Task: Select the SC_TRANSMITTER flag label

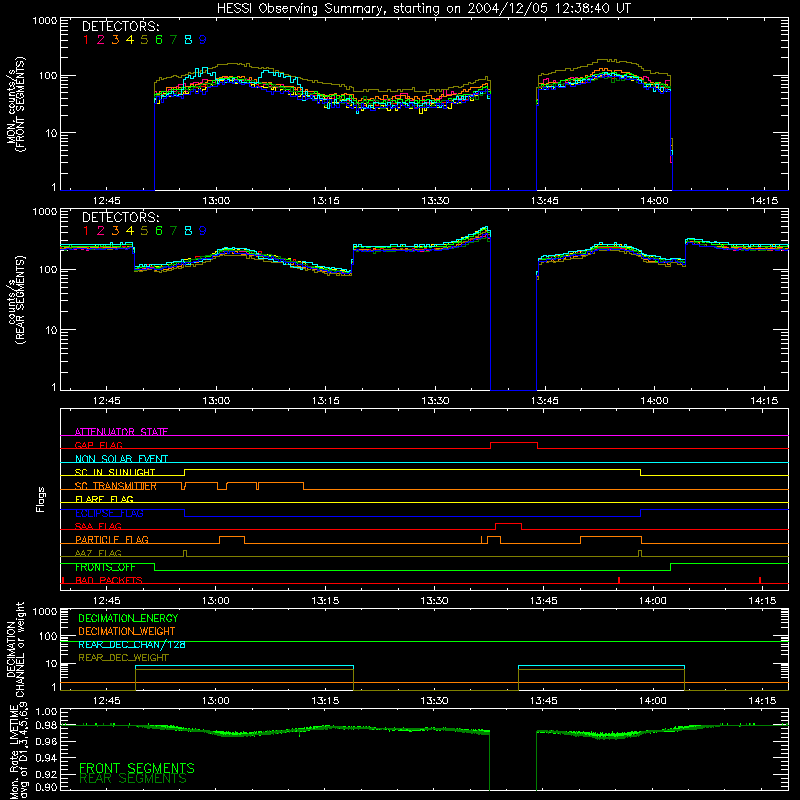Action: tap(116, 486)
